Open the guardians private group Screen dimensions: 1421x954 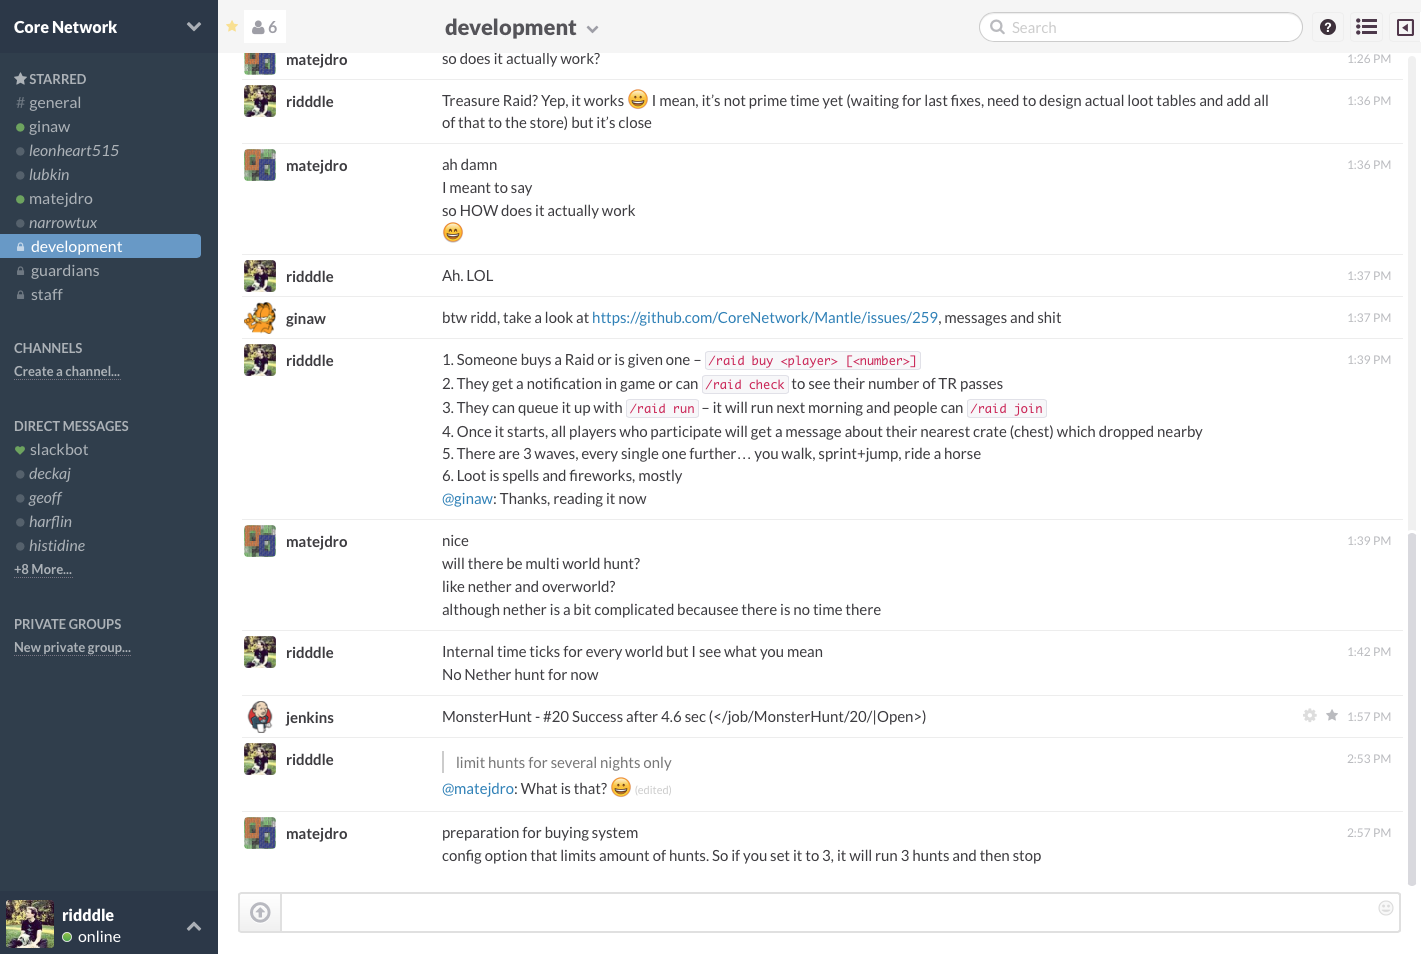coord(64,270)
